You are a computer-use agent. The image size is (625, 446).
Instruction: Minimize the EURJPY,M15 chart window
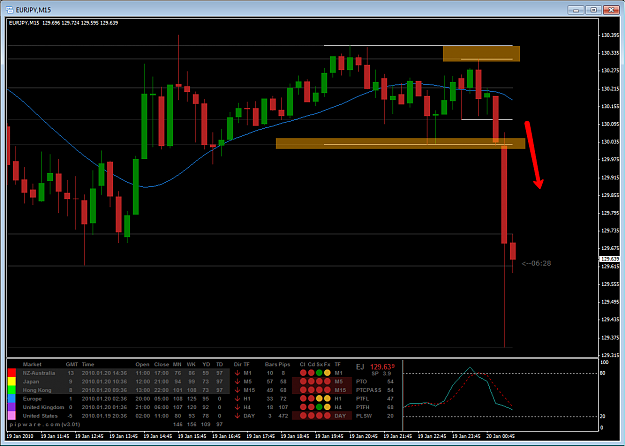tap(576, 10)
